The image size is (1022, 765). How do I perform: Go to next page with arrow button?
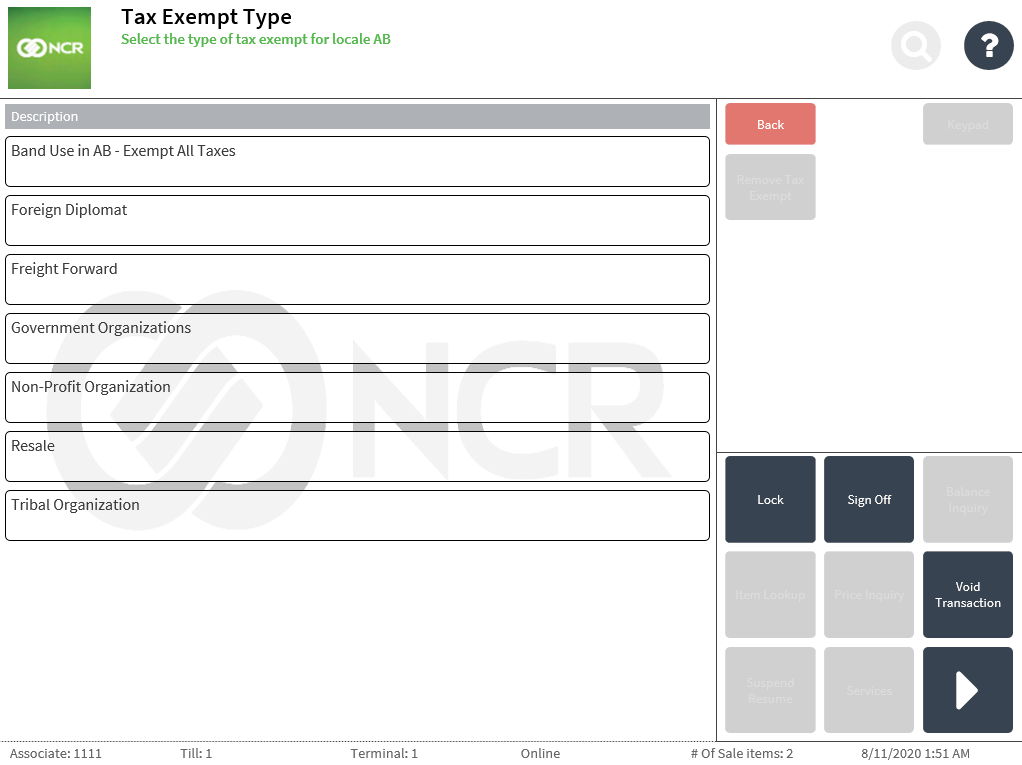[x=967, y=689]
